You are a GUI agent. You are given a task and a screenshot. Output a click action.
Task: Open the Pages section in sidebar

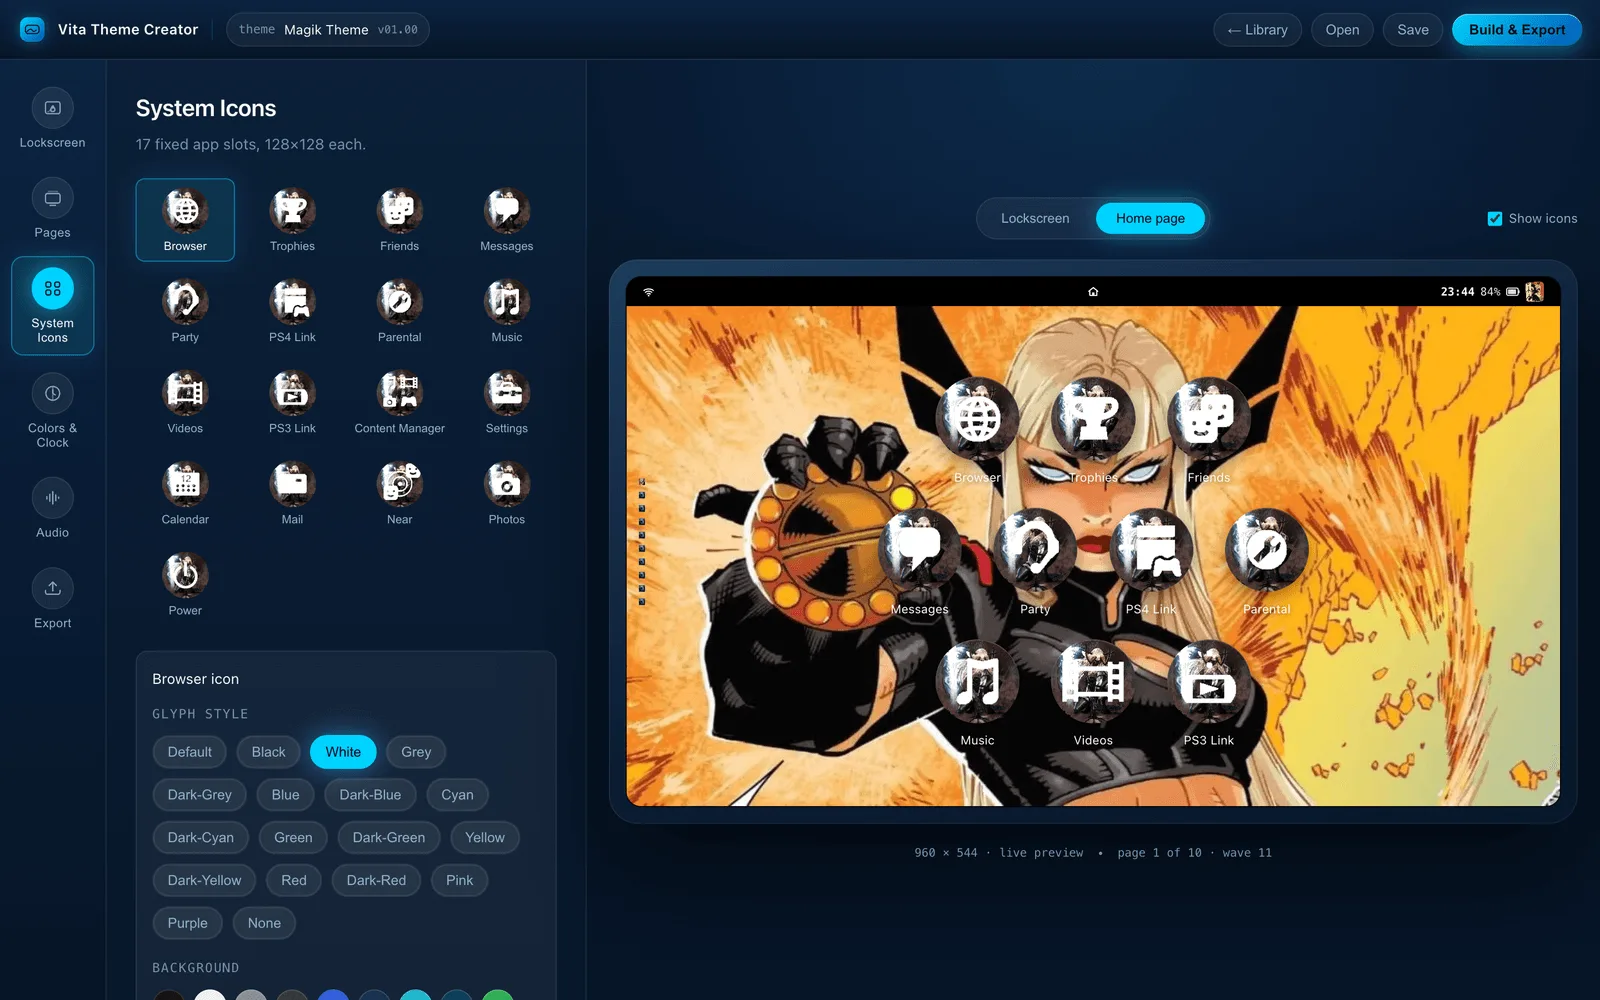[x=52, y=209]
